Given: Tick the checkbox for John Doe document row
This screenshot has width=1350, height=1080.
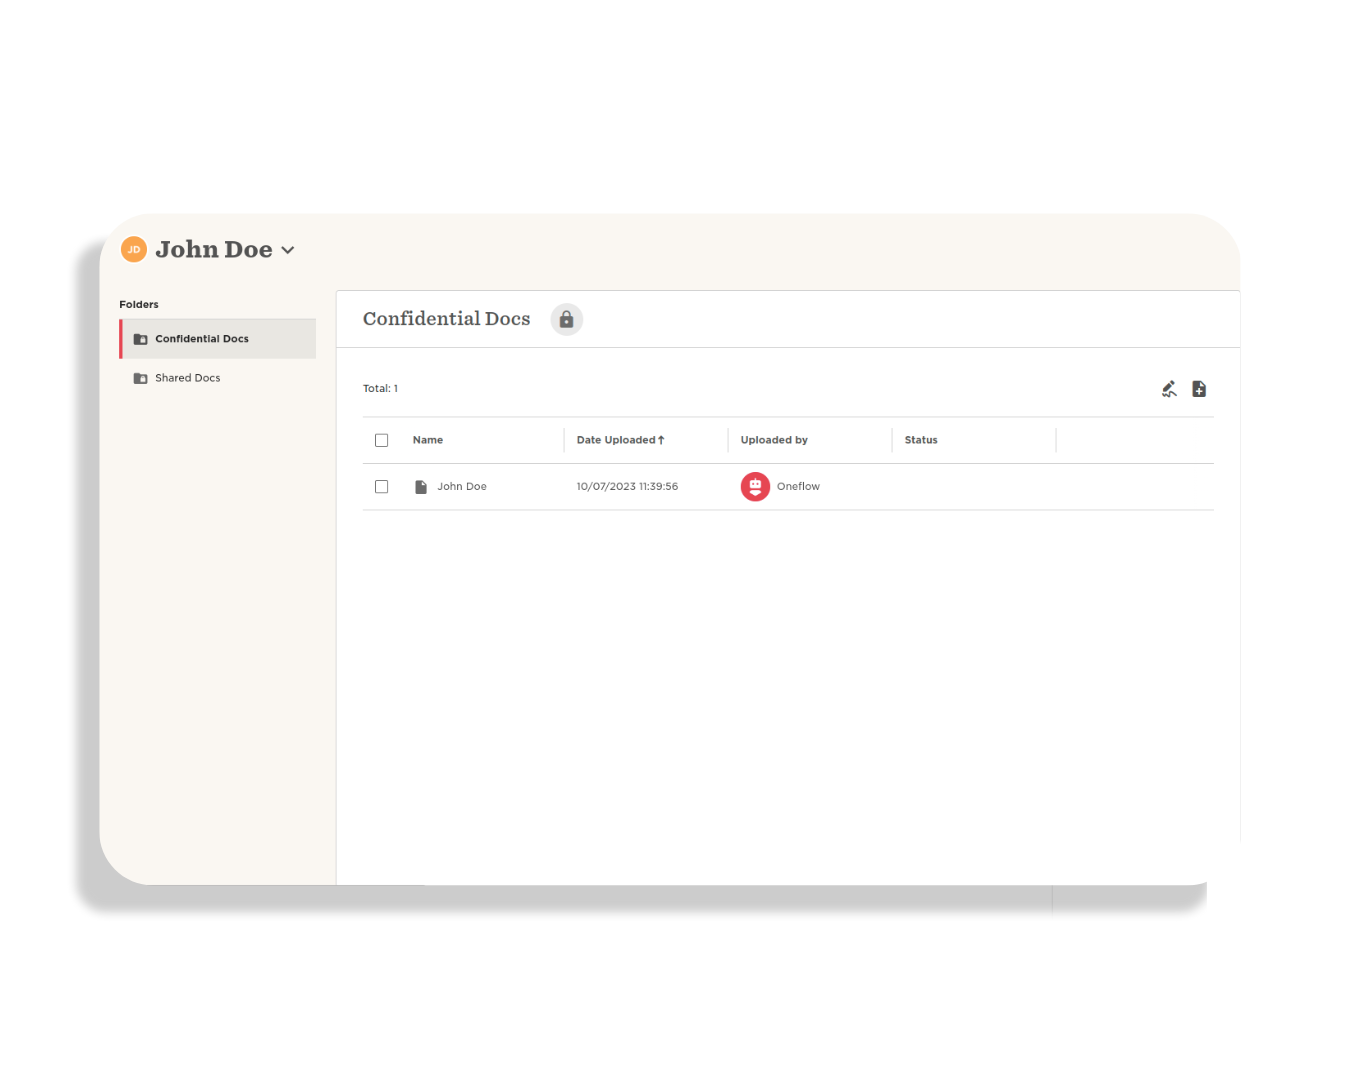Looking at the screenshot, I should point(381,487).
